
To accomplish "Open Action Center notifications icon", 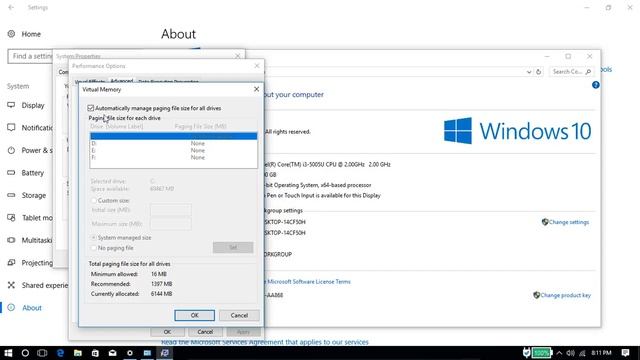I will tap(625, 353).
